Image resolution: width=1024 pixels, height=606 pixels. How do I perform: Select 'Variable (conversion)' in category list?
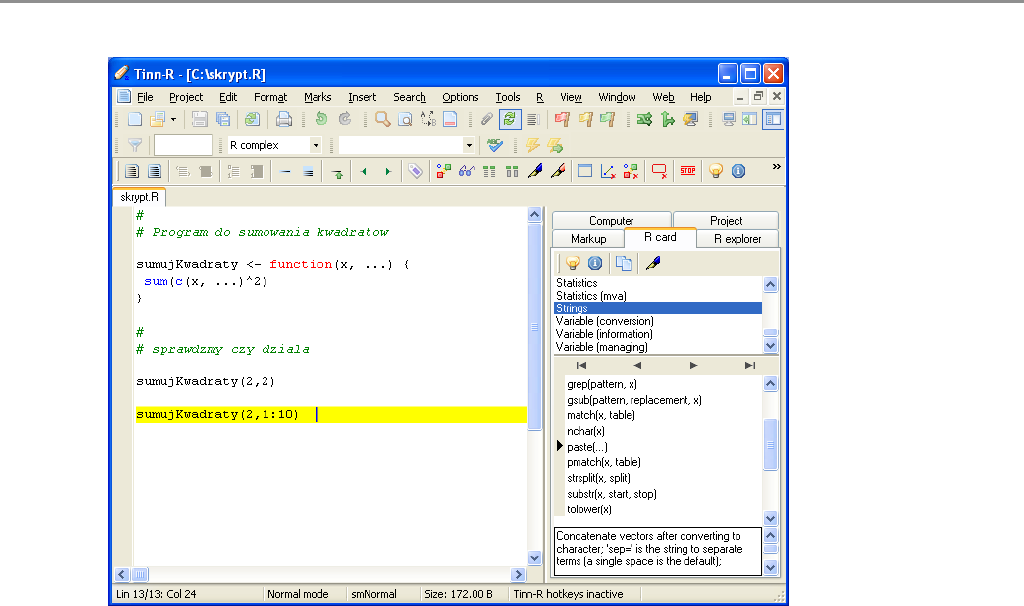(x=603, y=321)
